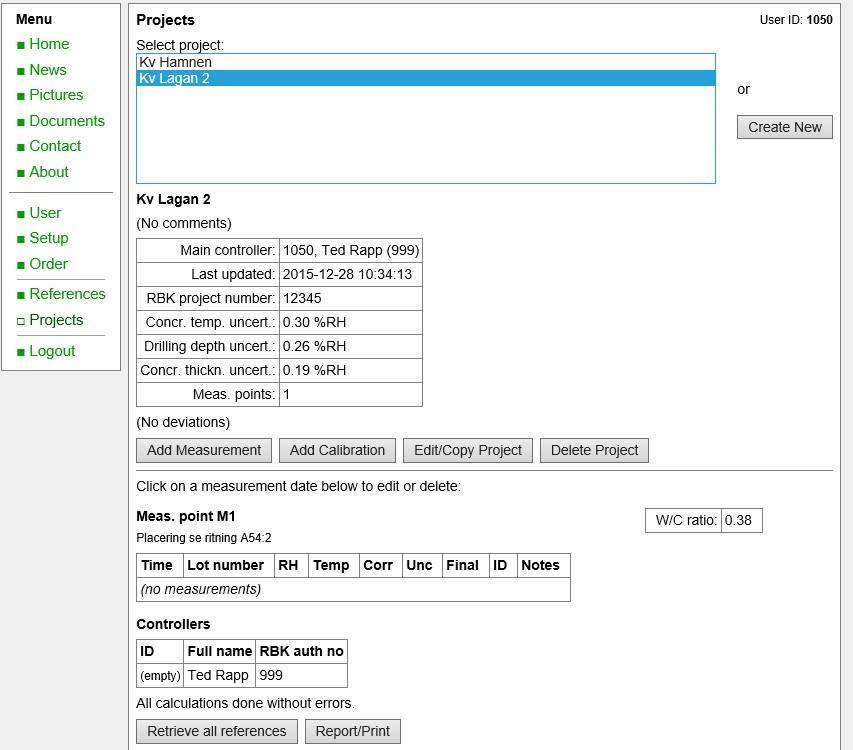Screen dimensions: 853x750
Task: Open Edit/Copy Project
Action: pyautogui.click(x=468, y=450)
